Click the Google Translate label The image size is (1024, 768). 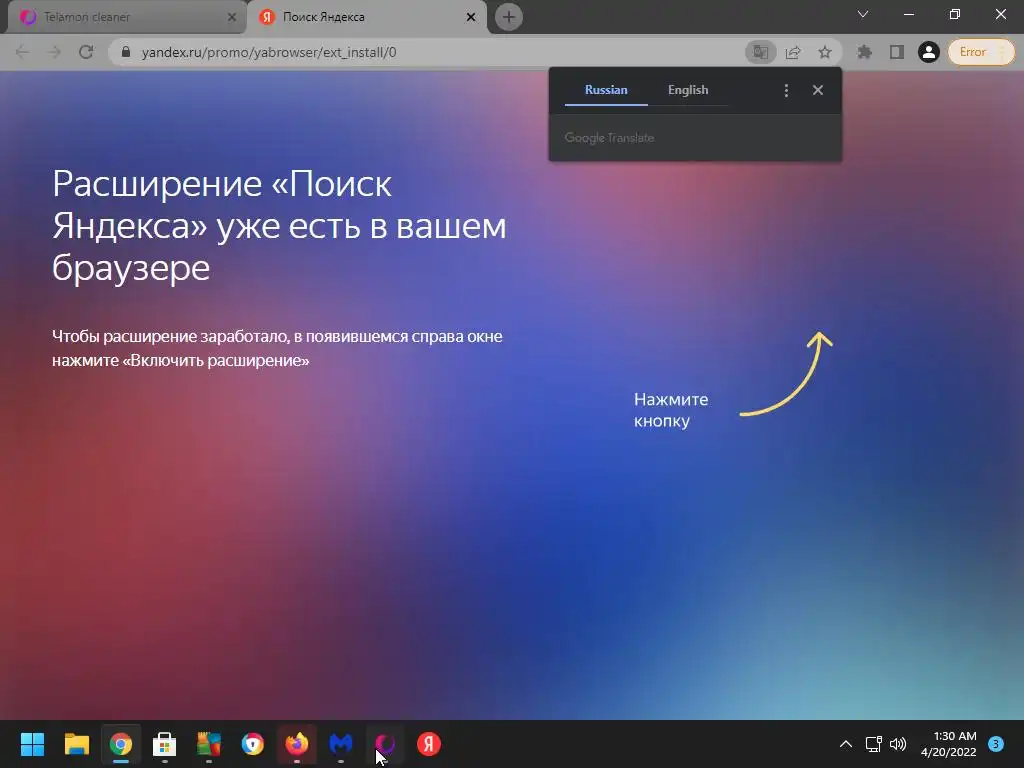click(x=609, y=138)
